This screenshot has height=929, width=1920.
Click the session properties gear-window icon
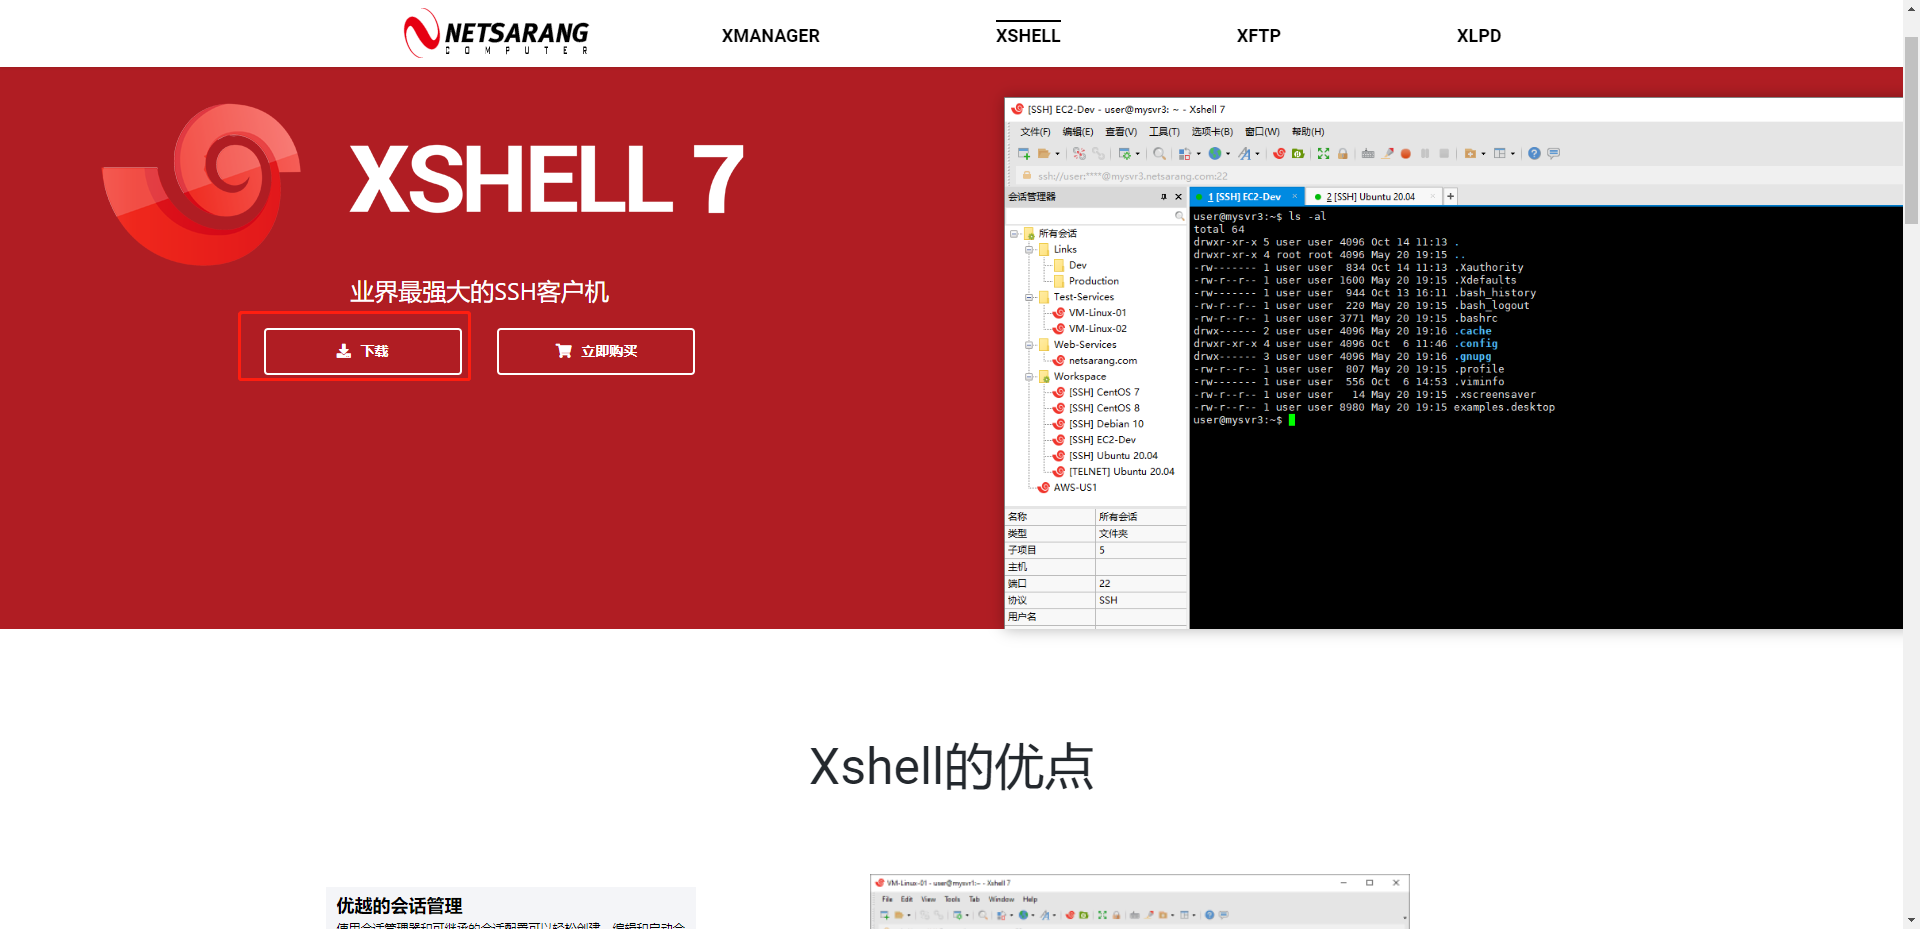click(1125, 153)
